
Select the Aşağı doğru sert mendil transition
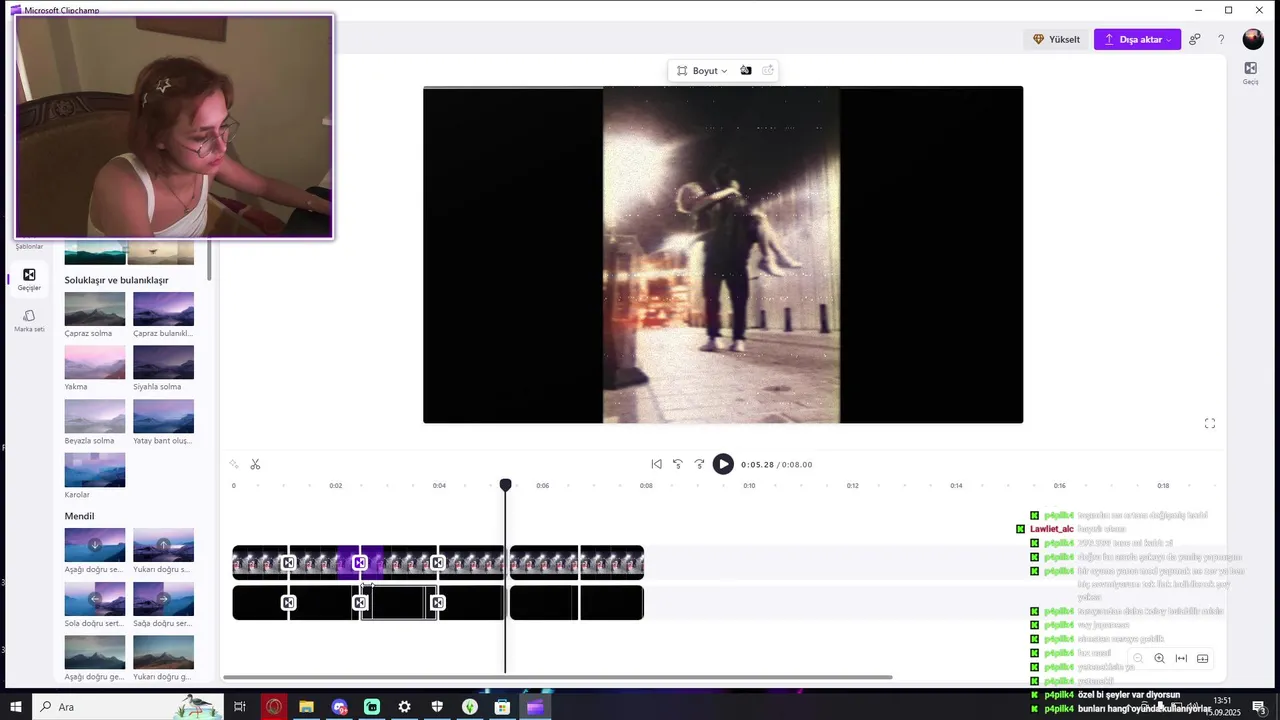point(95,545)
